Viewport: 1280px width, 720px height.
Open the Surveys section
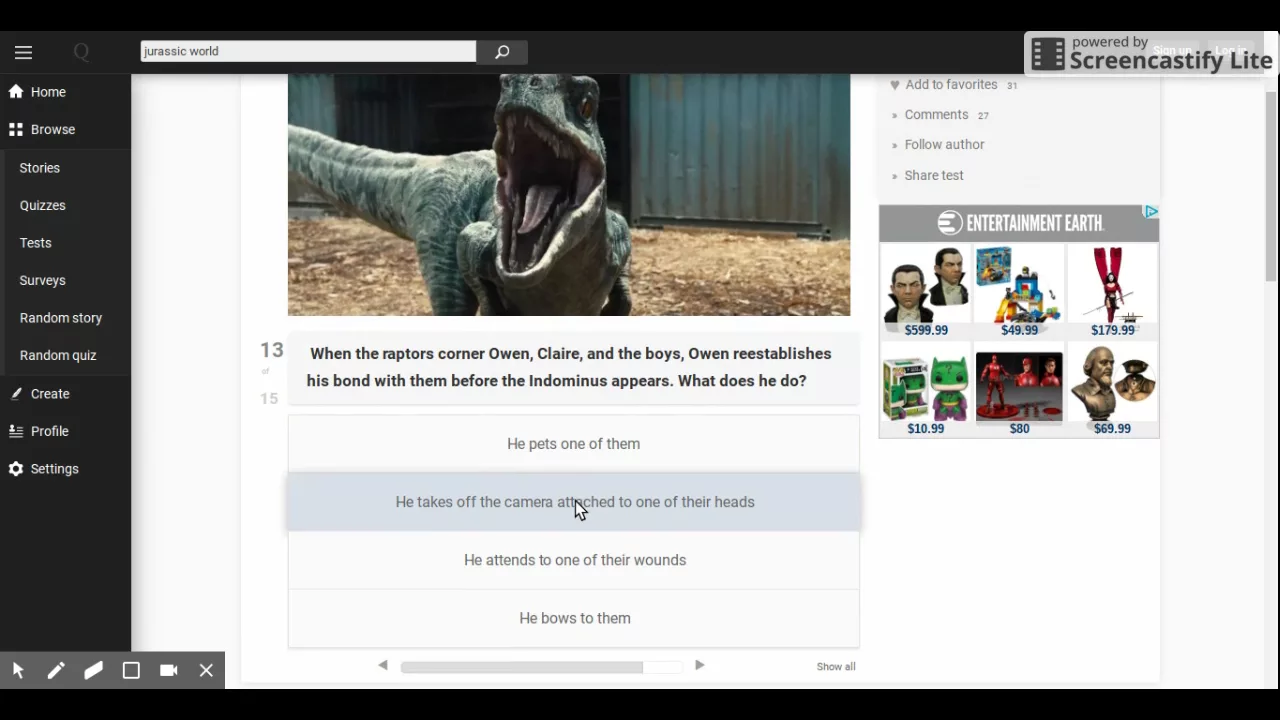(43, 281)
